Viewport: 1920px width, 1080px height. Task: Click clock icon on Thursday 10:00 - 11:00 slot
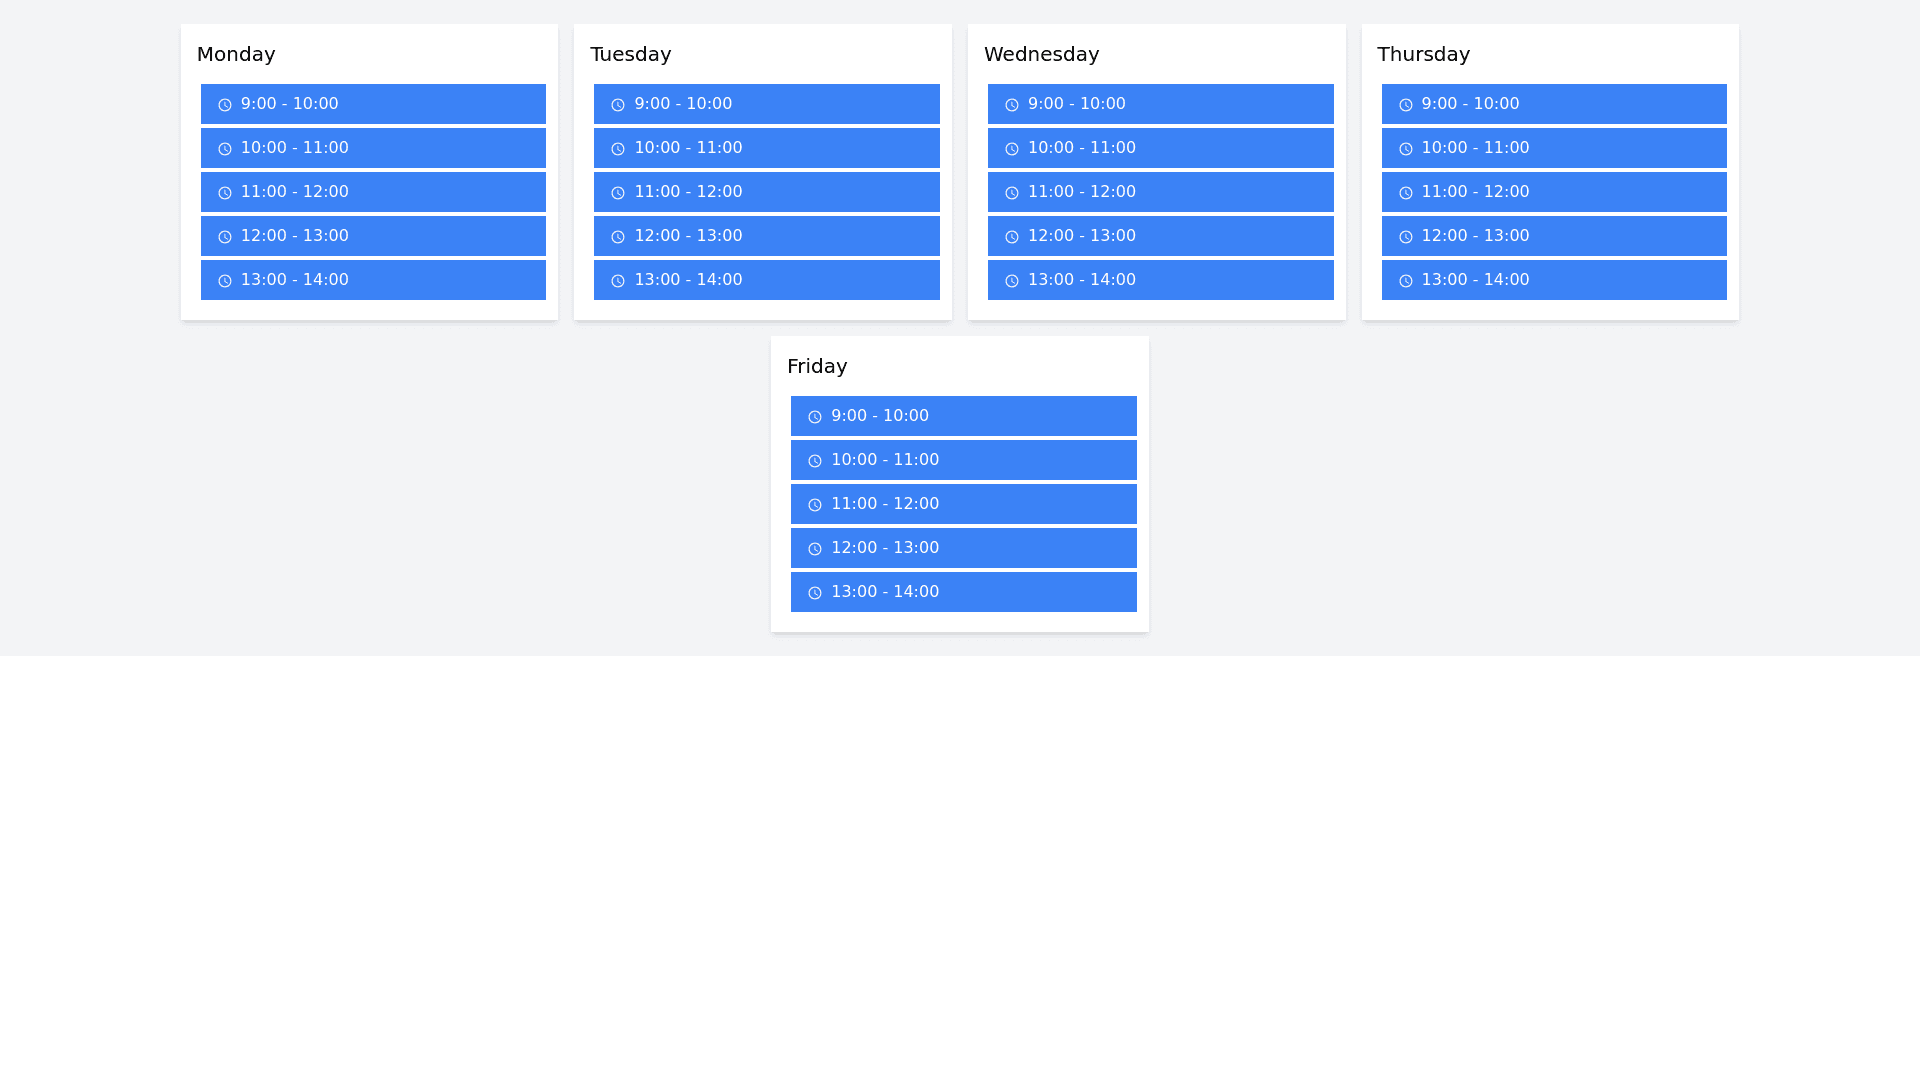click(x=1405, y=148)
